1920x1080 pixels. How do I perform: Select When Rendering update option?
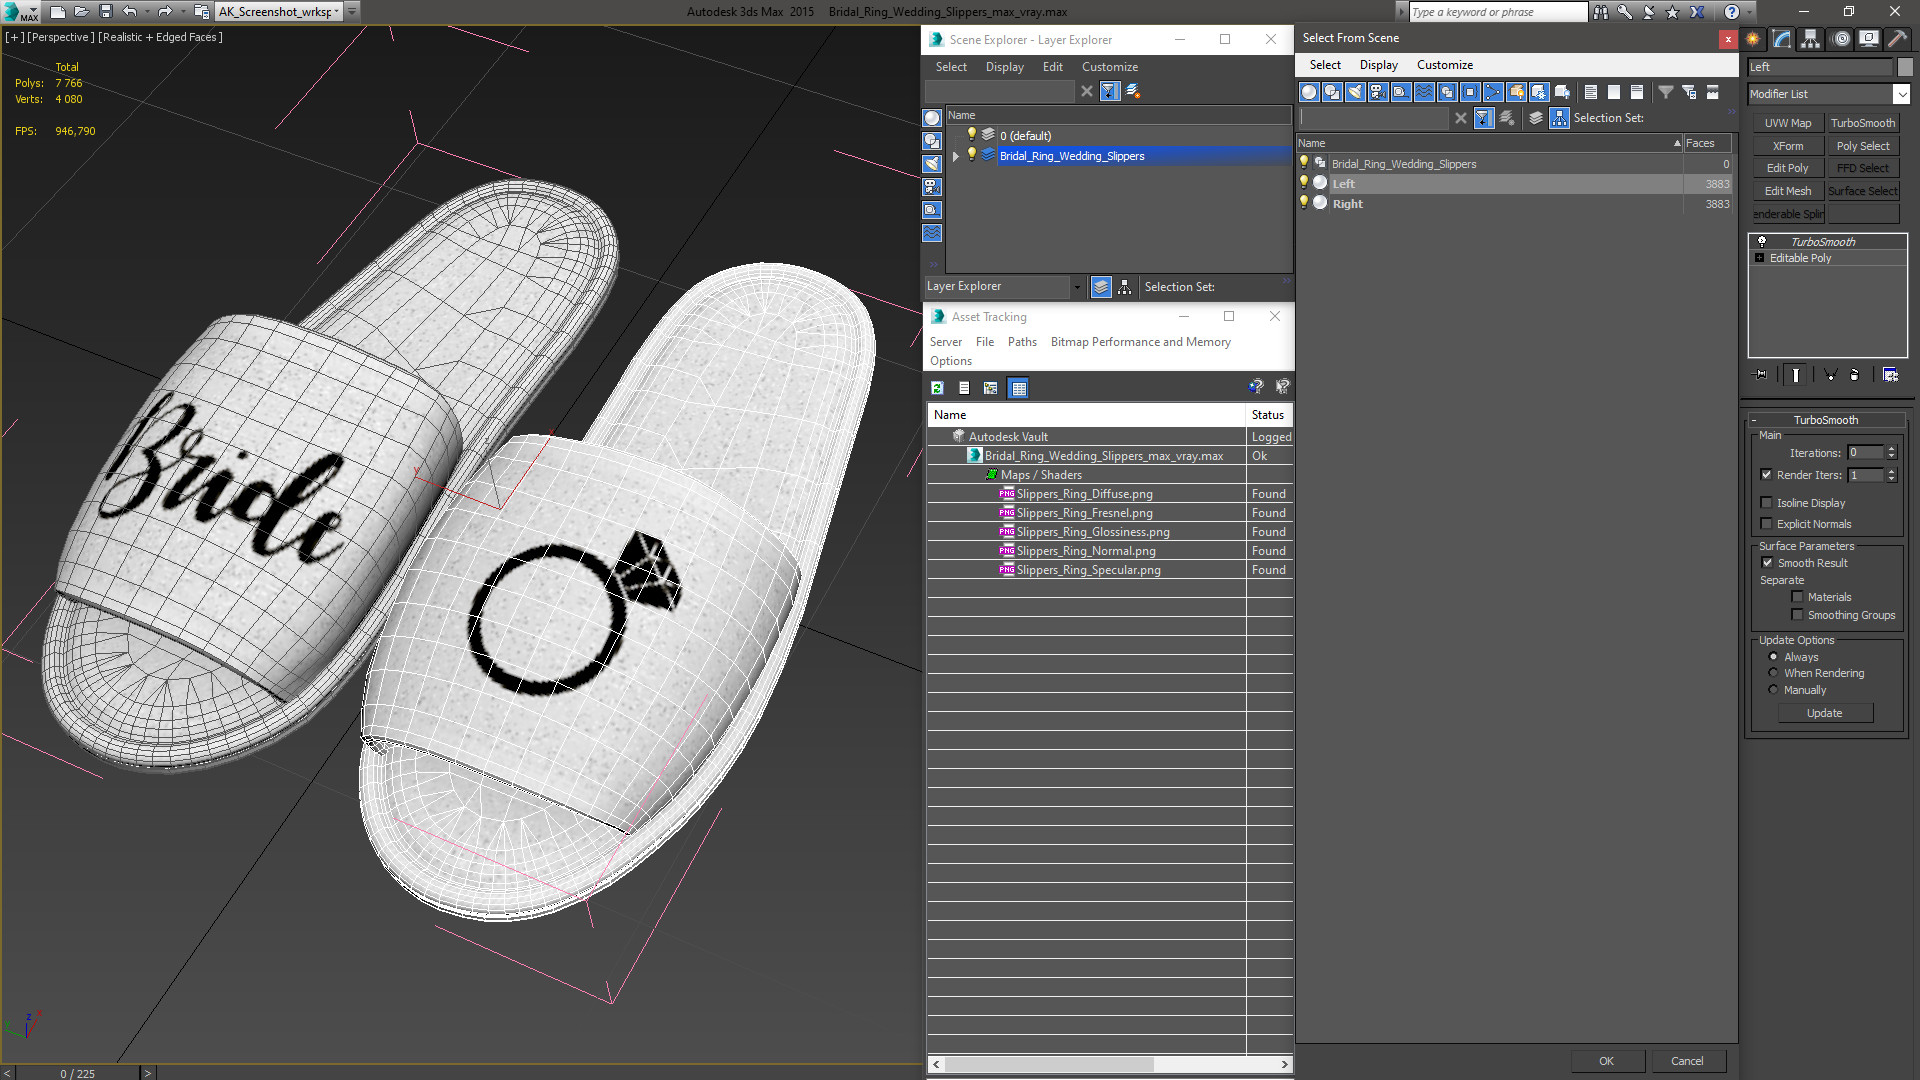(1773, 673)
